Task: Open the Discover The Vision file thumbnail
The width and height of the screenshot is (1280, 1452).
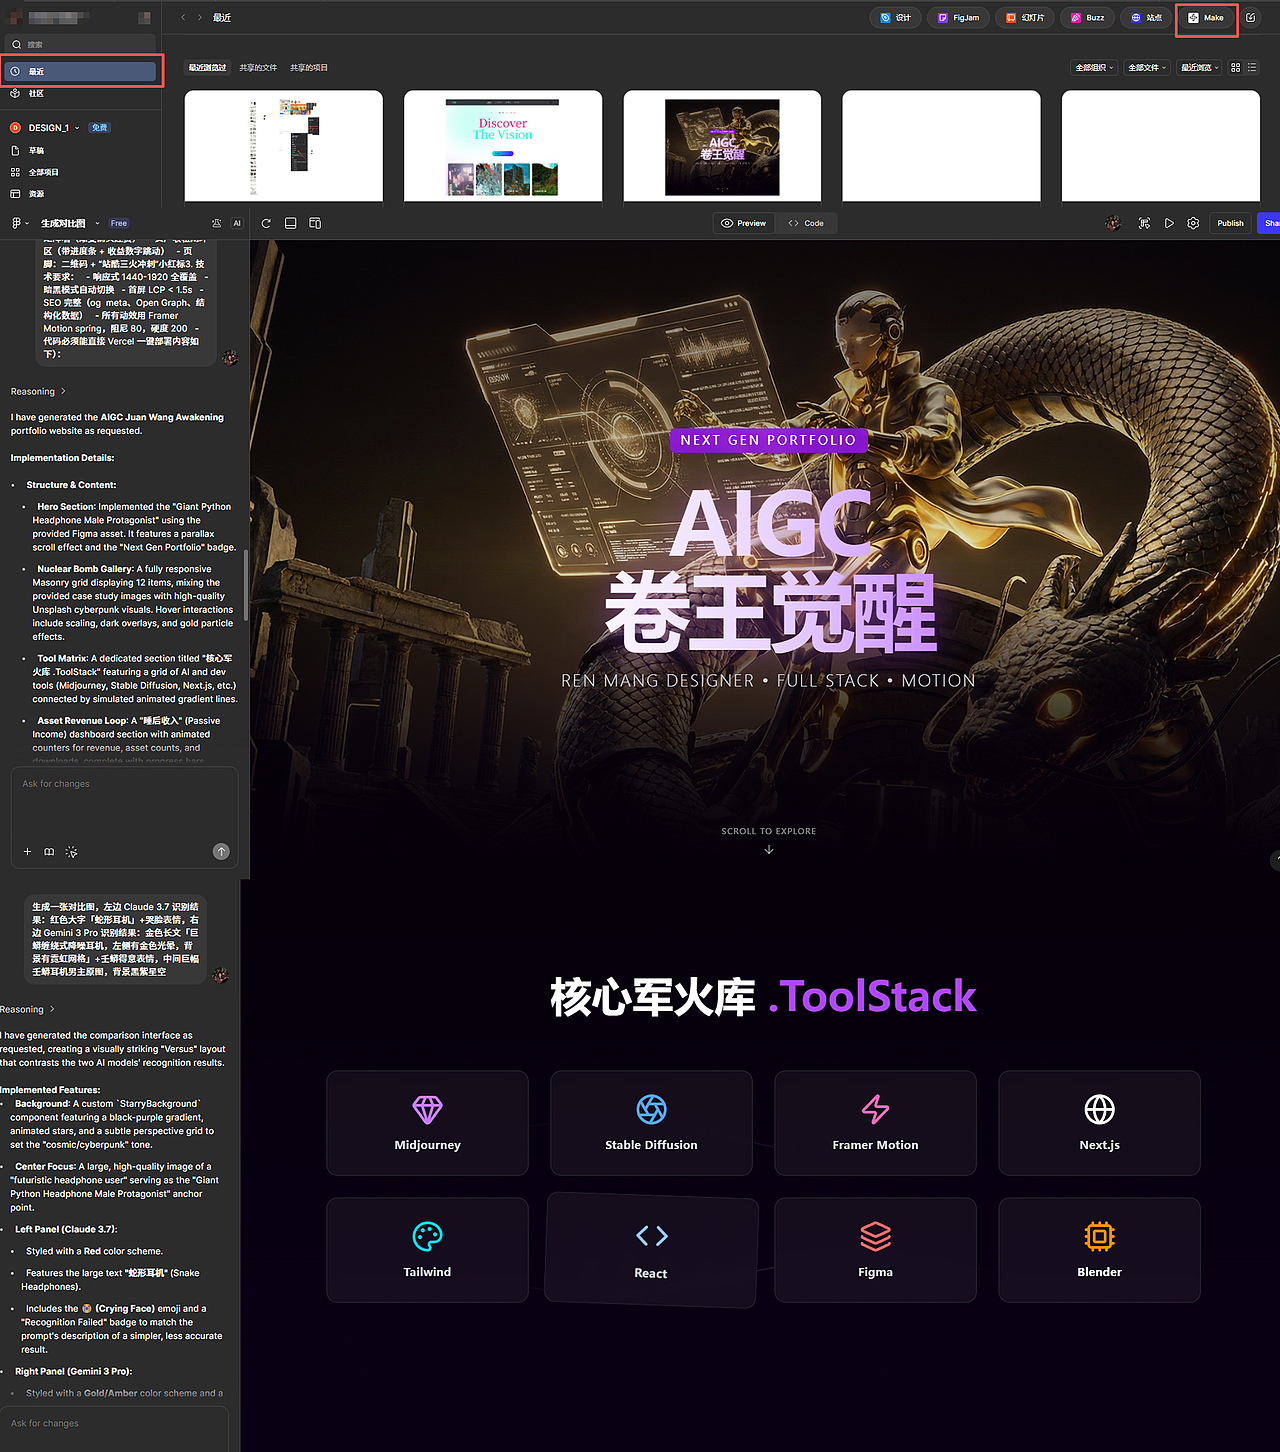Action: (503, 146)
